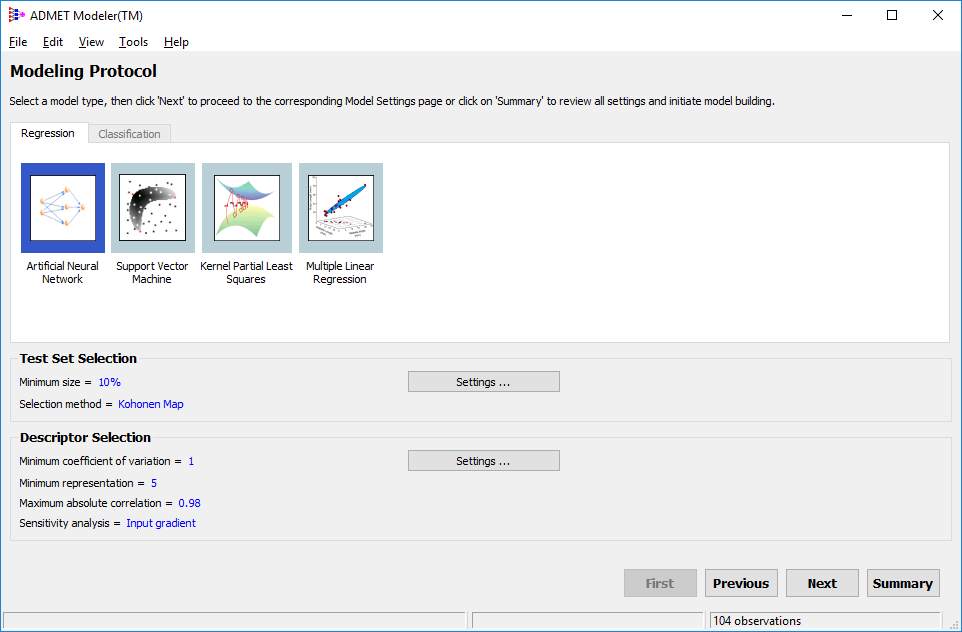
Task: Open the View menu
Action: click(x=91, y=42)
